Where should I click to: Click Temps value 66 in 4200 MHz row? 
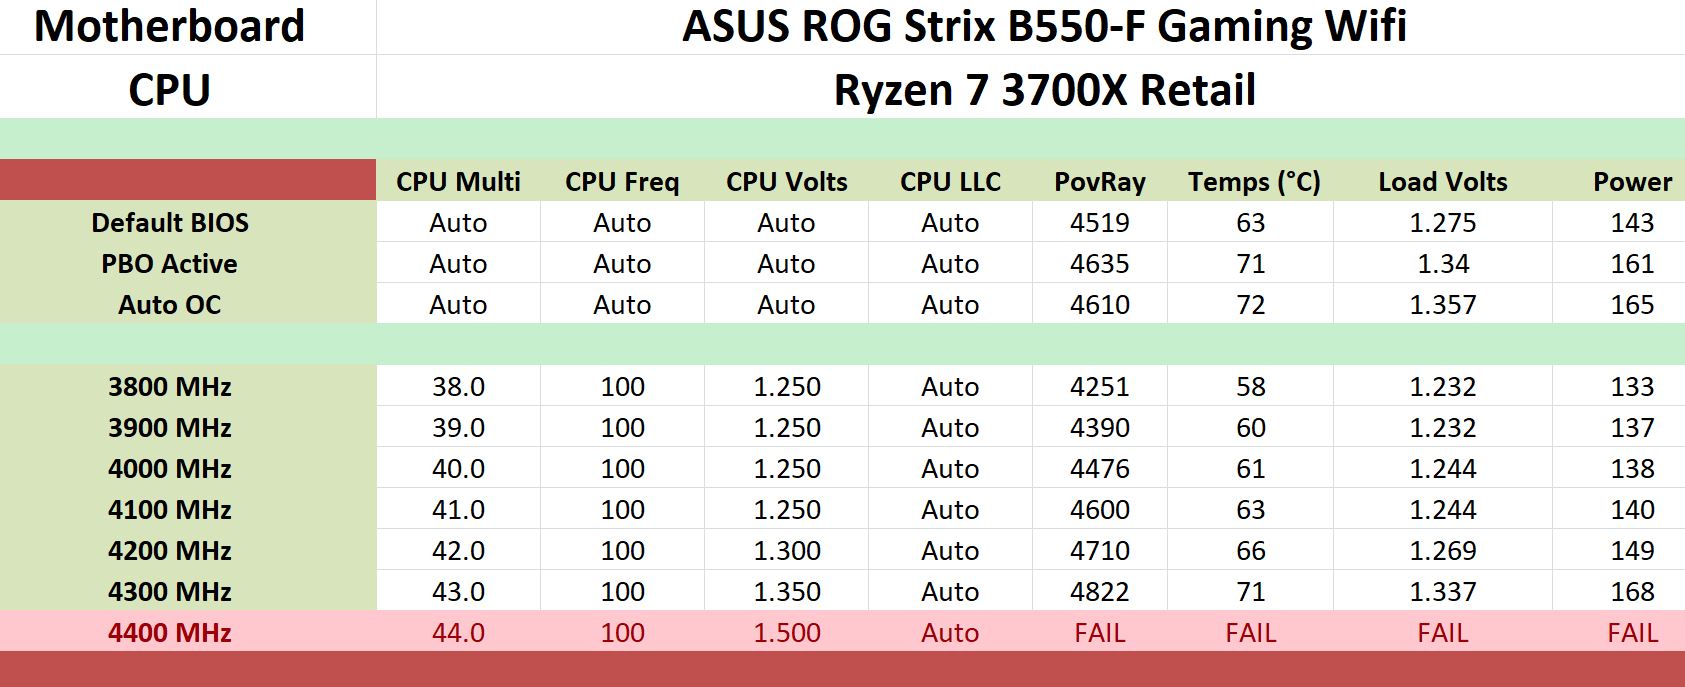coord(1251,551)
